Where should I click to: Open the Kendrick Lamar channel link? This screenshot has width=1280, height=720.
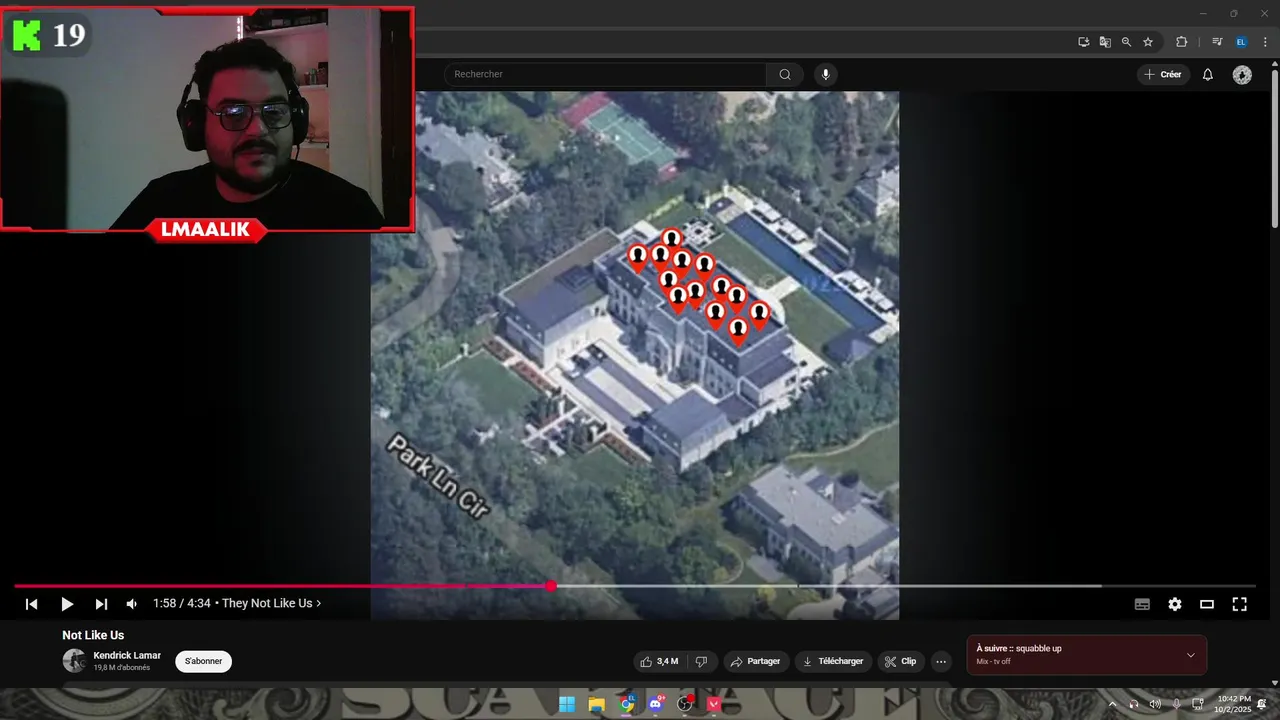coord(127,655)
